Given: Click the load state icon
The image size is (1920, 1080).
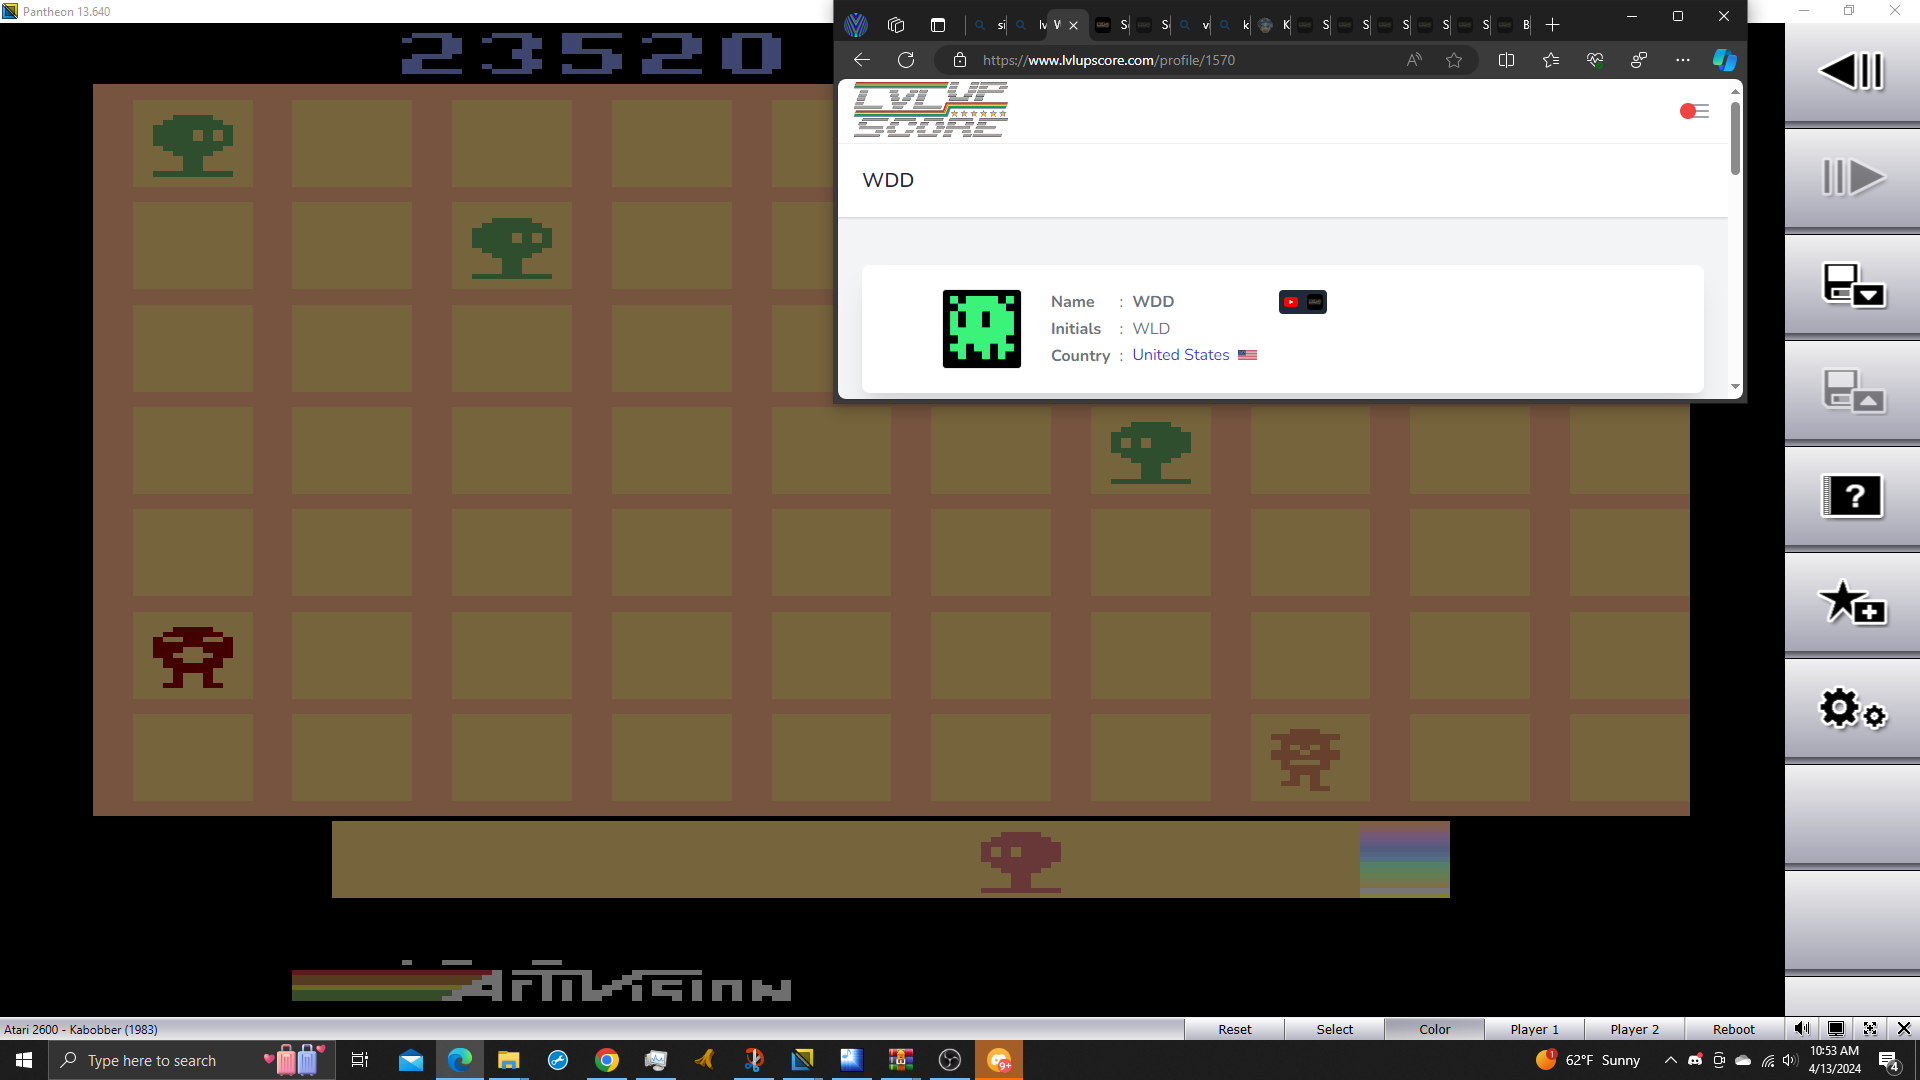Looking at the screenshot, I should click(x=1851, y=391).
